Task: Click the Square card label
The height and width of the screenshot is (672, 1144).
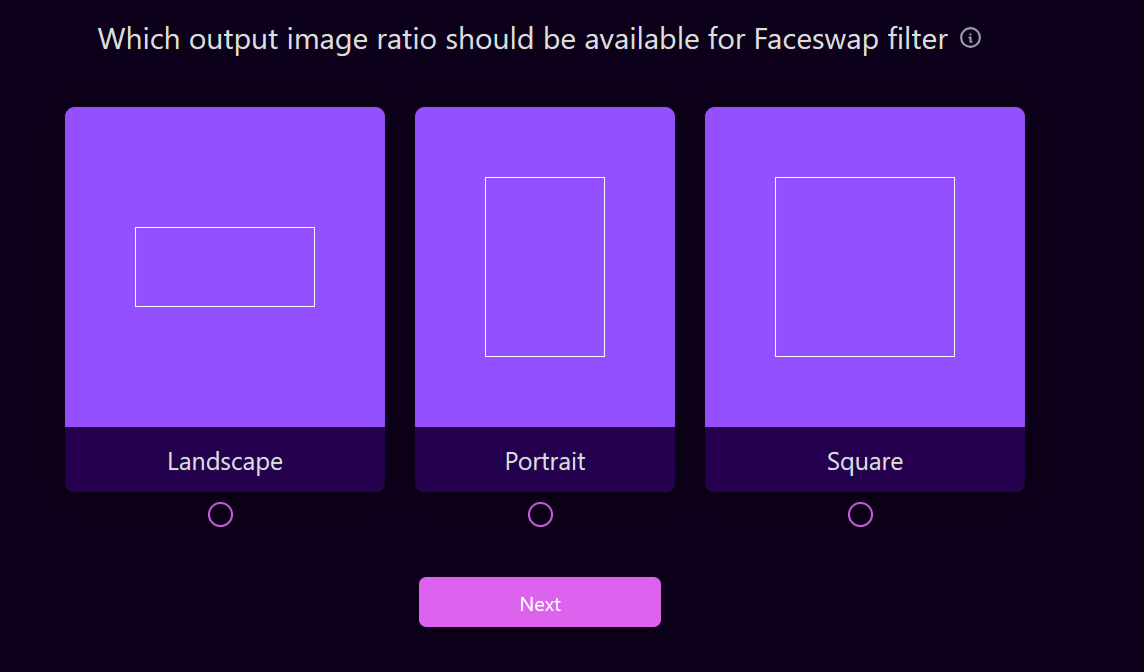Action: tap(865, 461)
